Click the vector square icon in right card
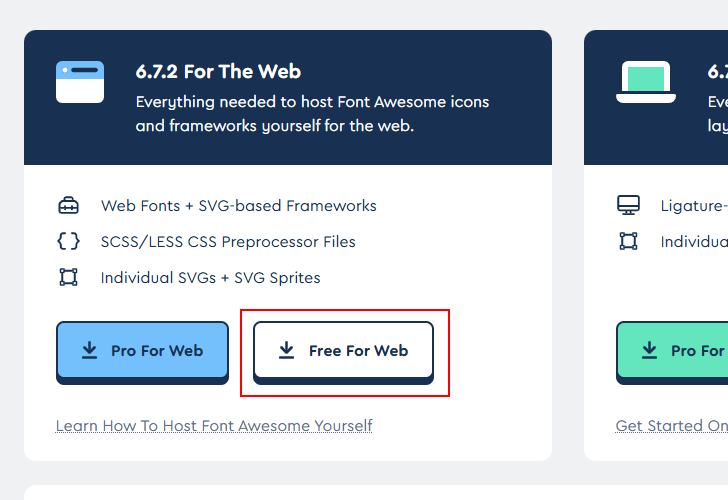Image resolution: width=728 pixels, height=500 pixels. [628, 242]
